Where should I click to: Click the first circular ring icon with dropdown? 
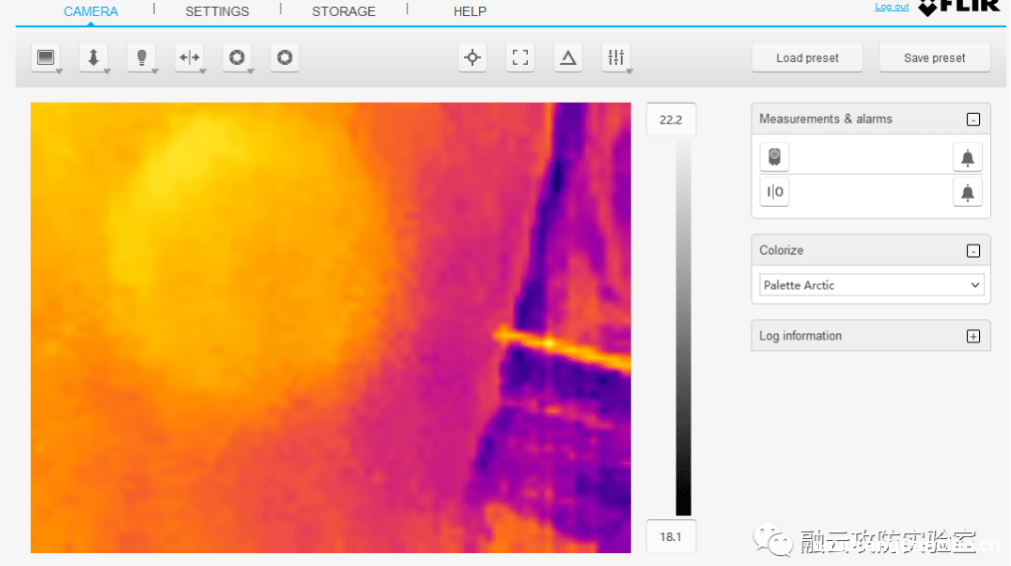(x=237, y=58)
